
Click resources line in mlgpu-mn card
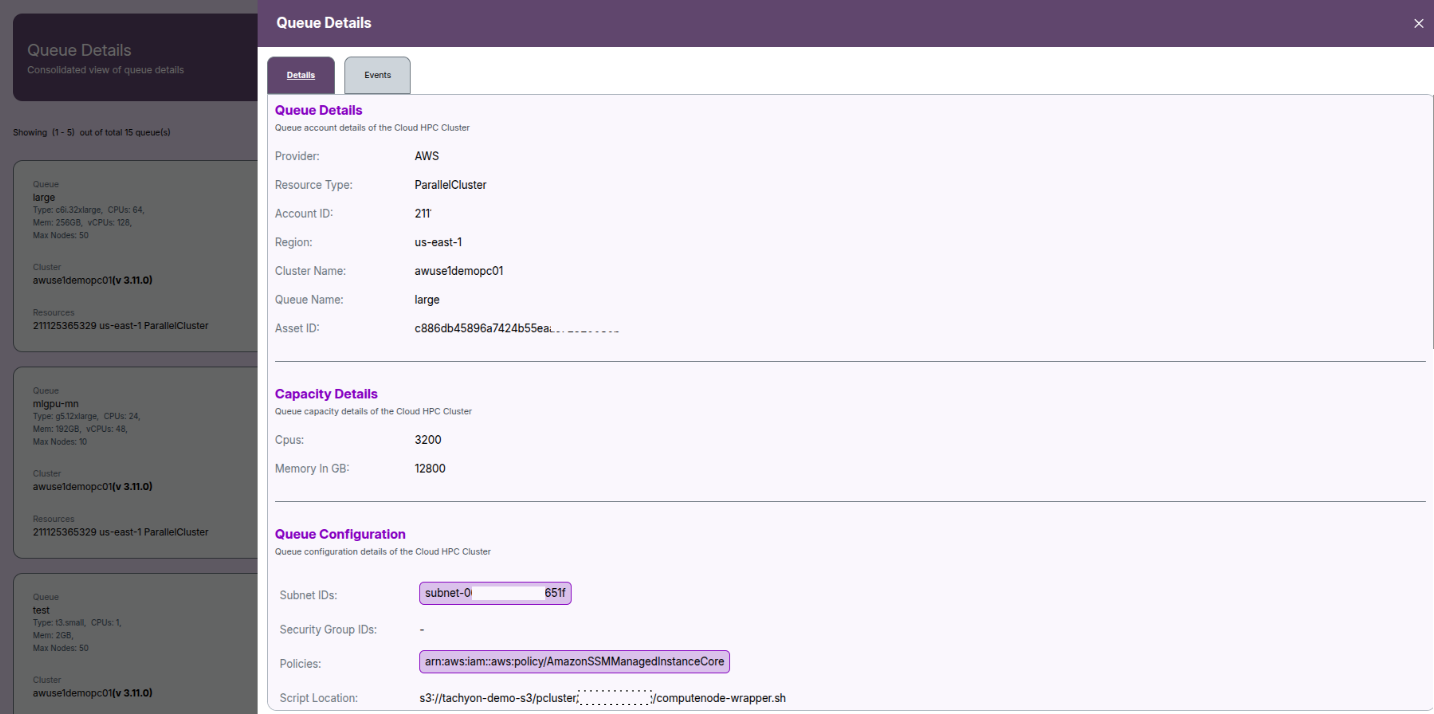coord(121,532)
